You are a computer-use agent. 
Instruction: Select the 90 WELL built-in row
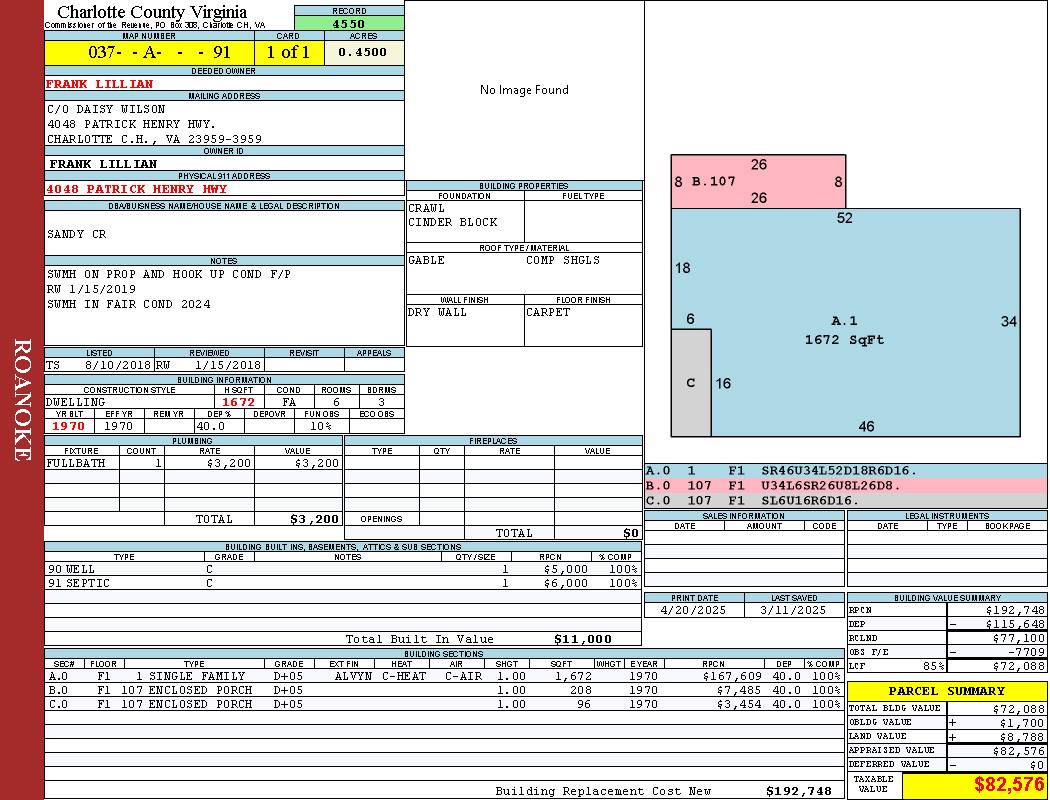pyautogui.click(x=343, y=570)
